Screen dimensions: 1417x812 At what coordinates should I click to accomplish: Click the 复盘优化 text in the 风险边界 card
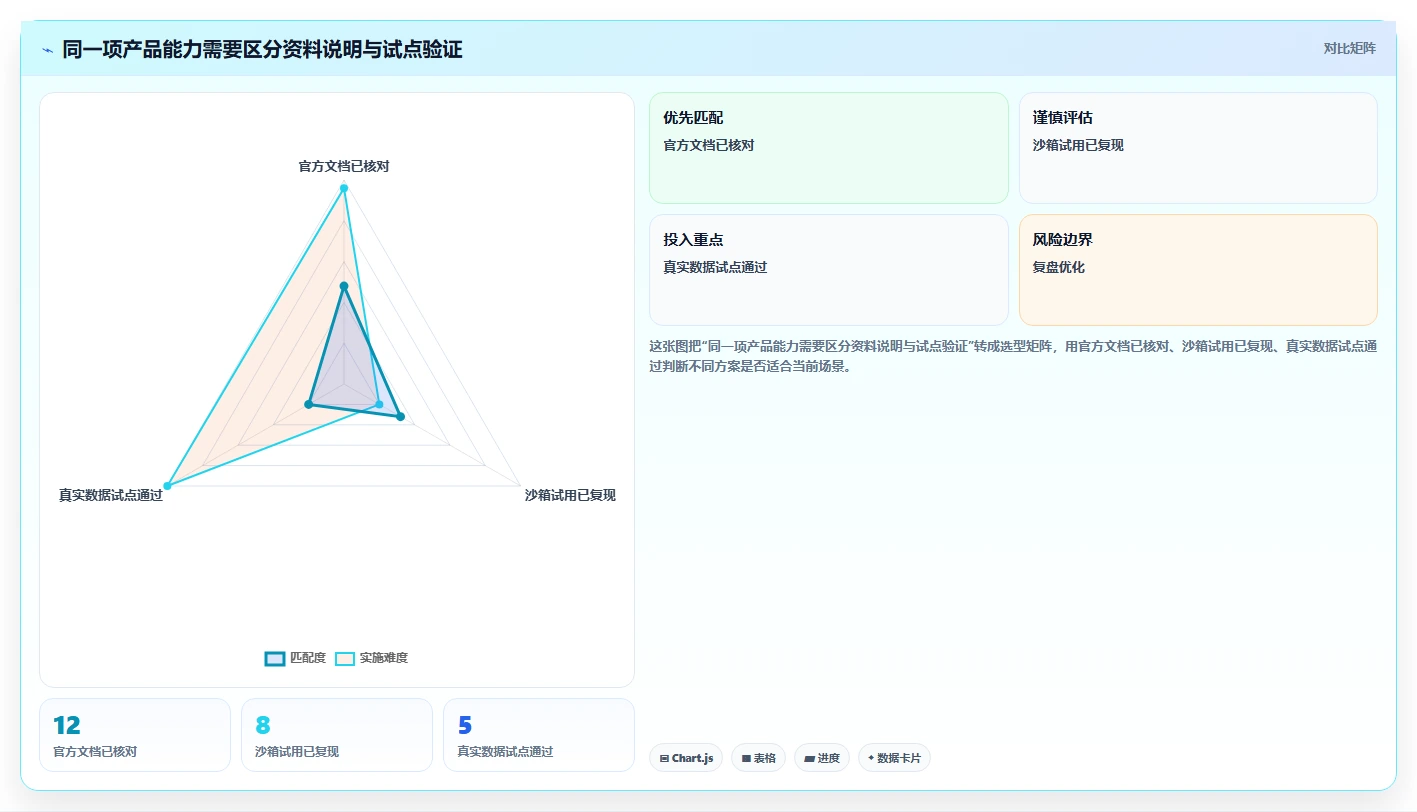(1059, 267)
